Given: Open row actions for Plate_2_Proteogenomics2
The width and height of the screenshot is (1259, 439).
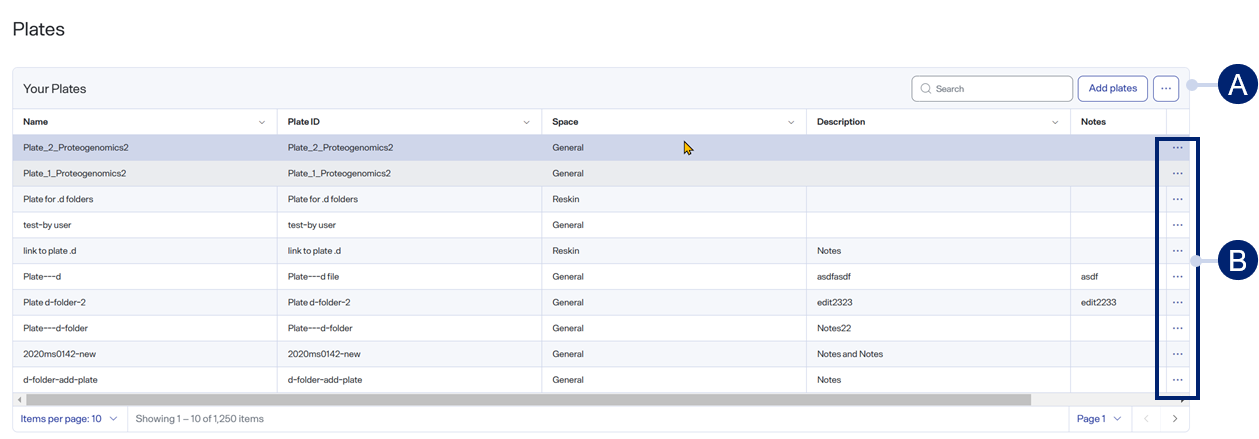Looking at the screenshot, I should coord(1177,148).
